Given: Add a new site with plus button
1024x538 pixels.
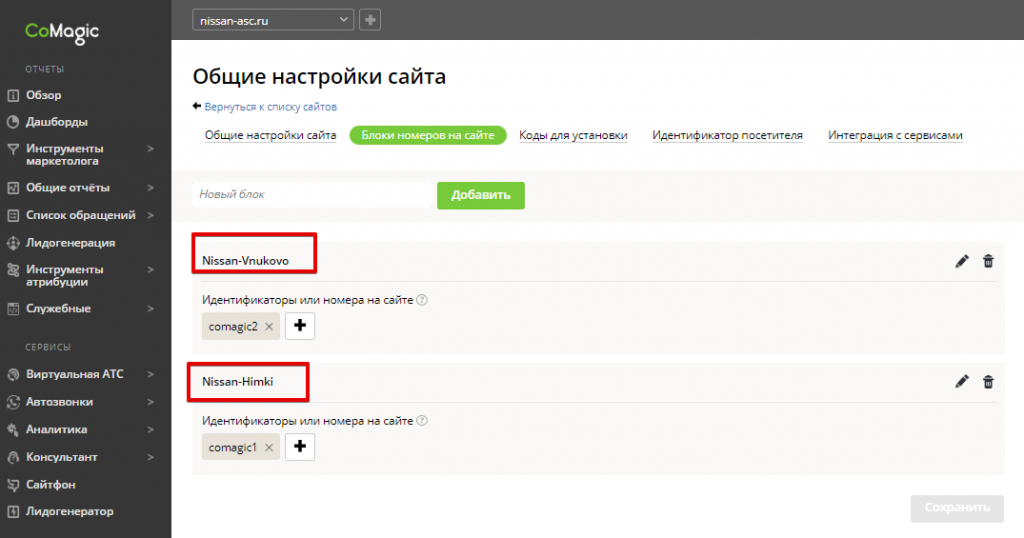Looking at the screenshot, I should click(370, 20).
